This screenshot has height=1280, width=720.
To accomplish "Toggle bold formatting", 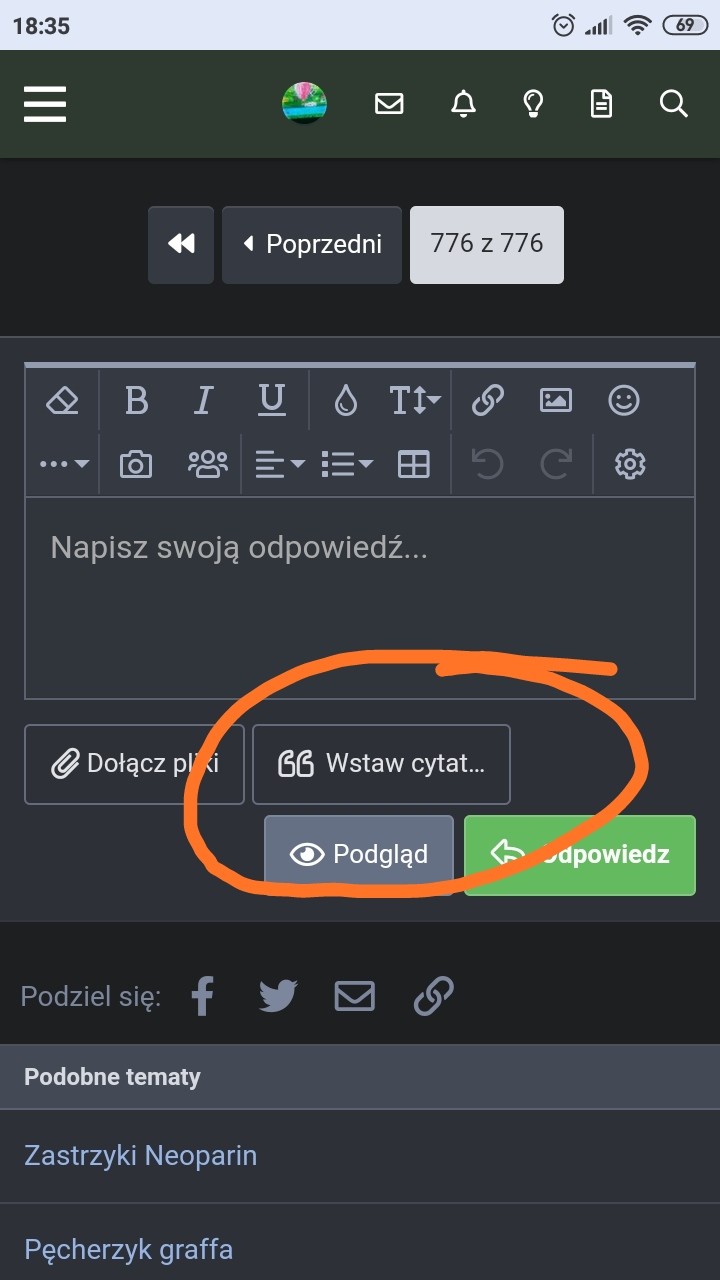I will pos(136,401).
